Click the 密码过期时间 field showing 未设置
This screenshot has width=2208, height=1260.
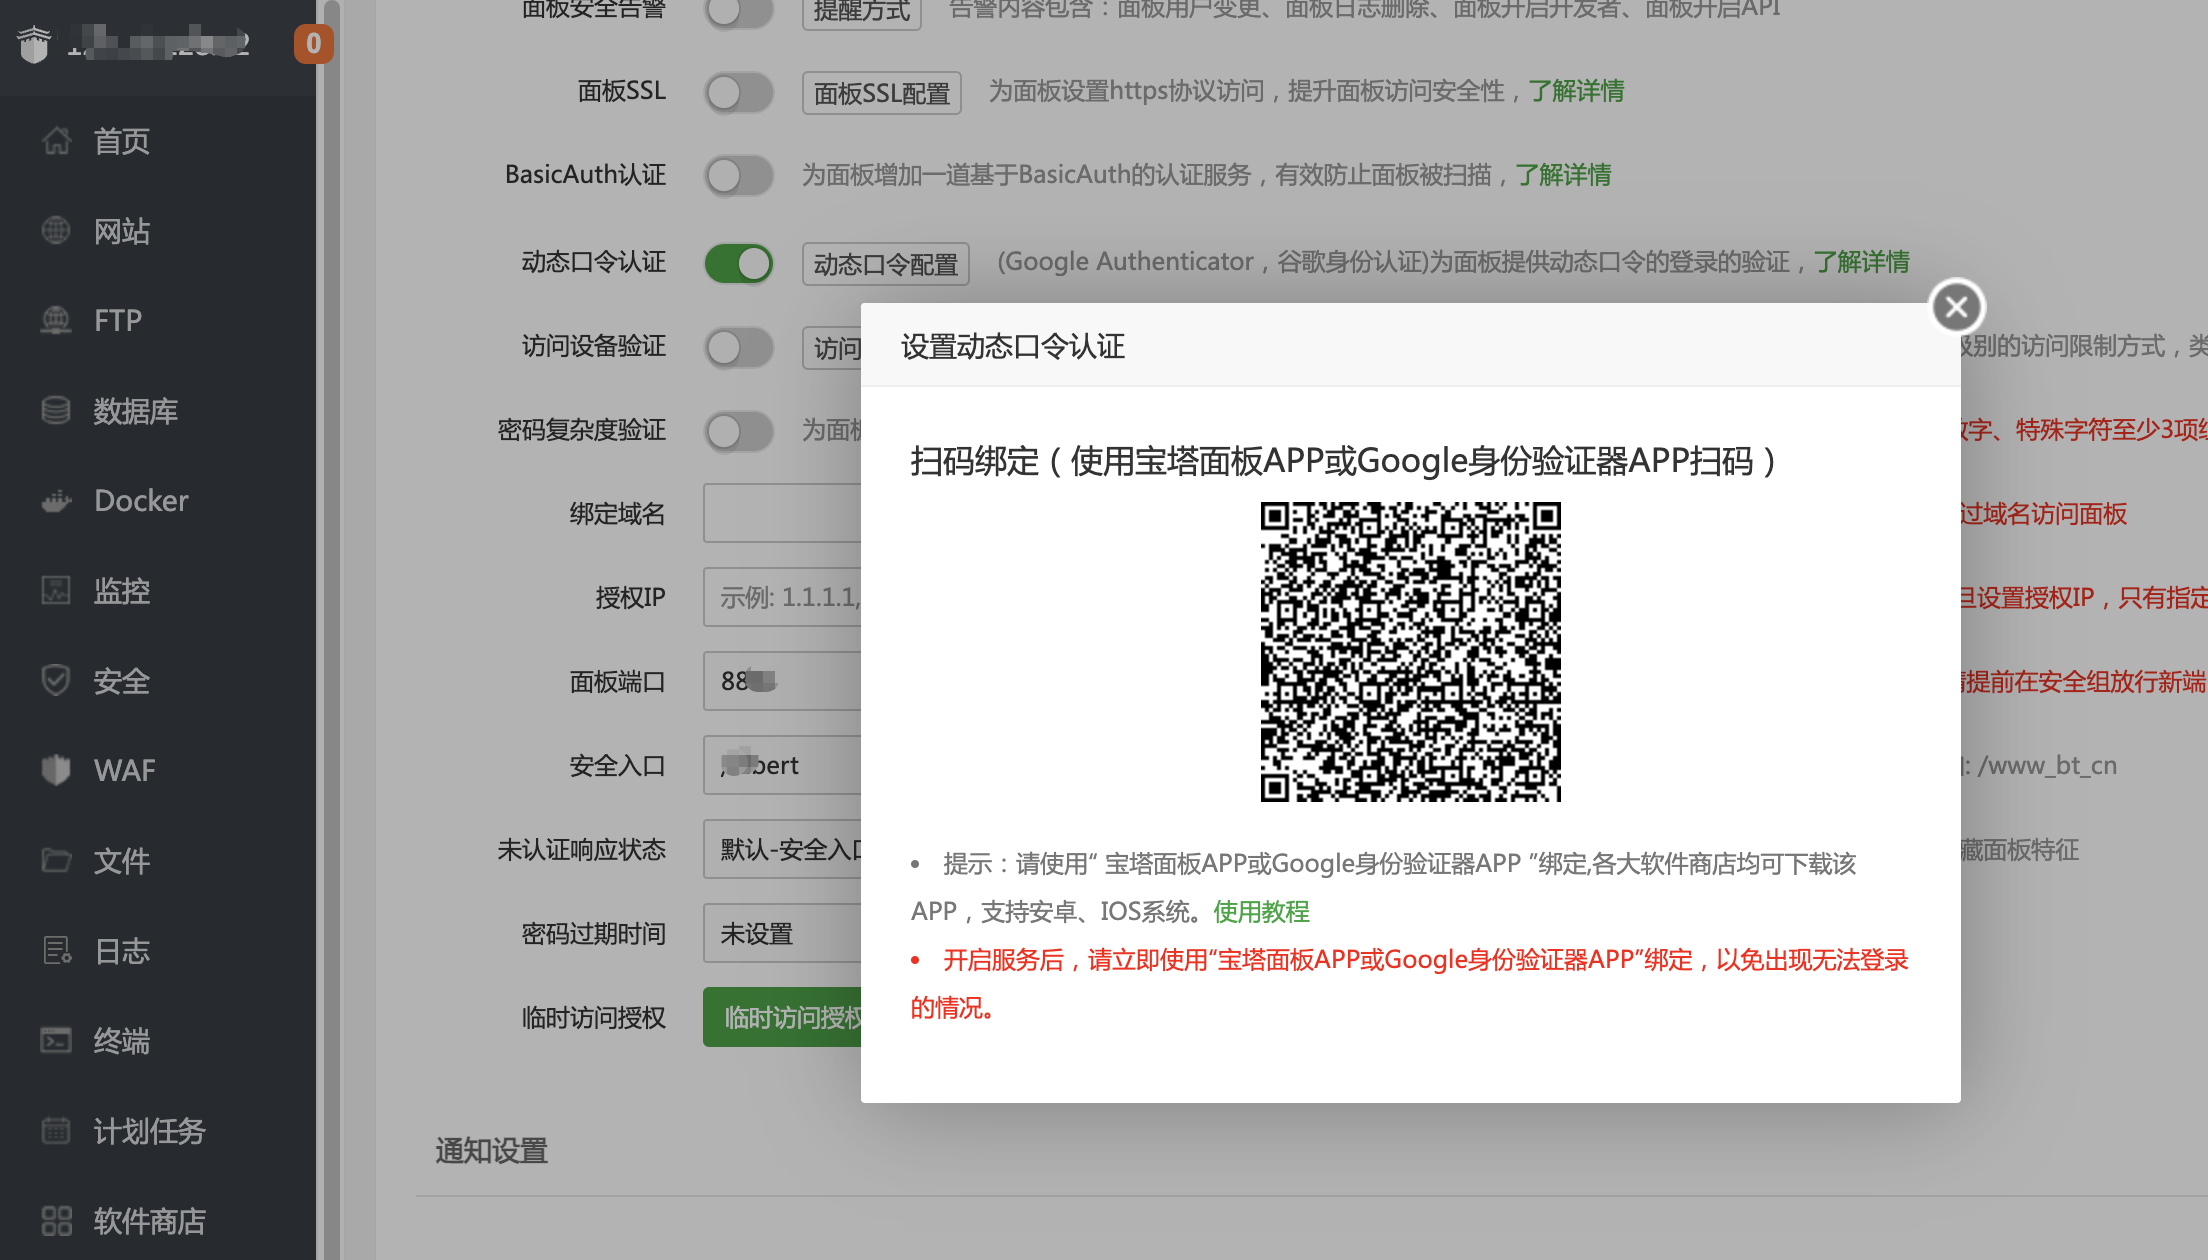click(782, 933)
